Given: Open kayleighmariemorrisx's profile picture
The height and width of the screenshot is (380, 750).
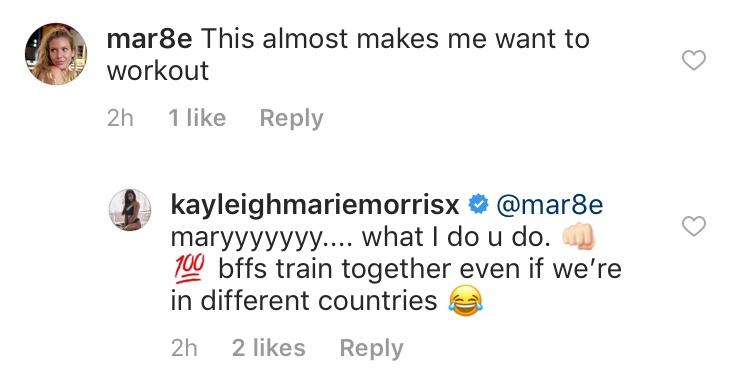Looking at the screenshot, I should (x=130, y=210).
